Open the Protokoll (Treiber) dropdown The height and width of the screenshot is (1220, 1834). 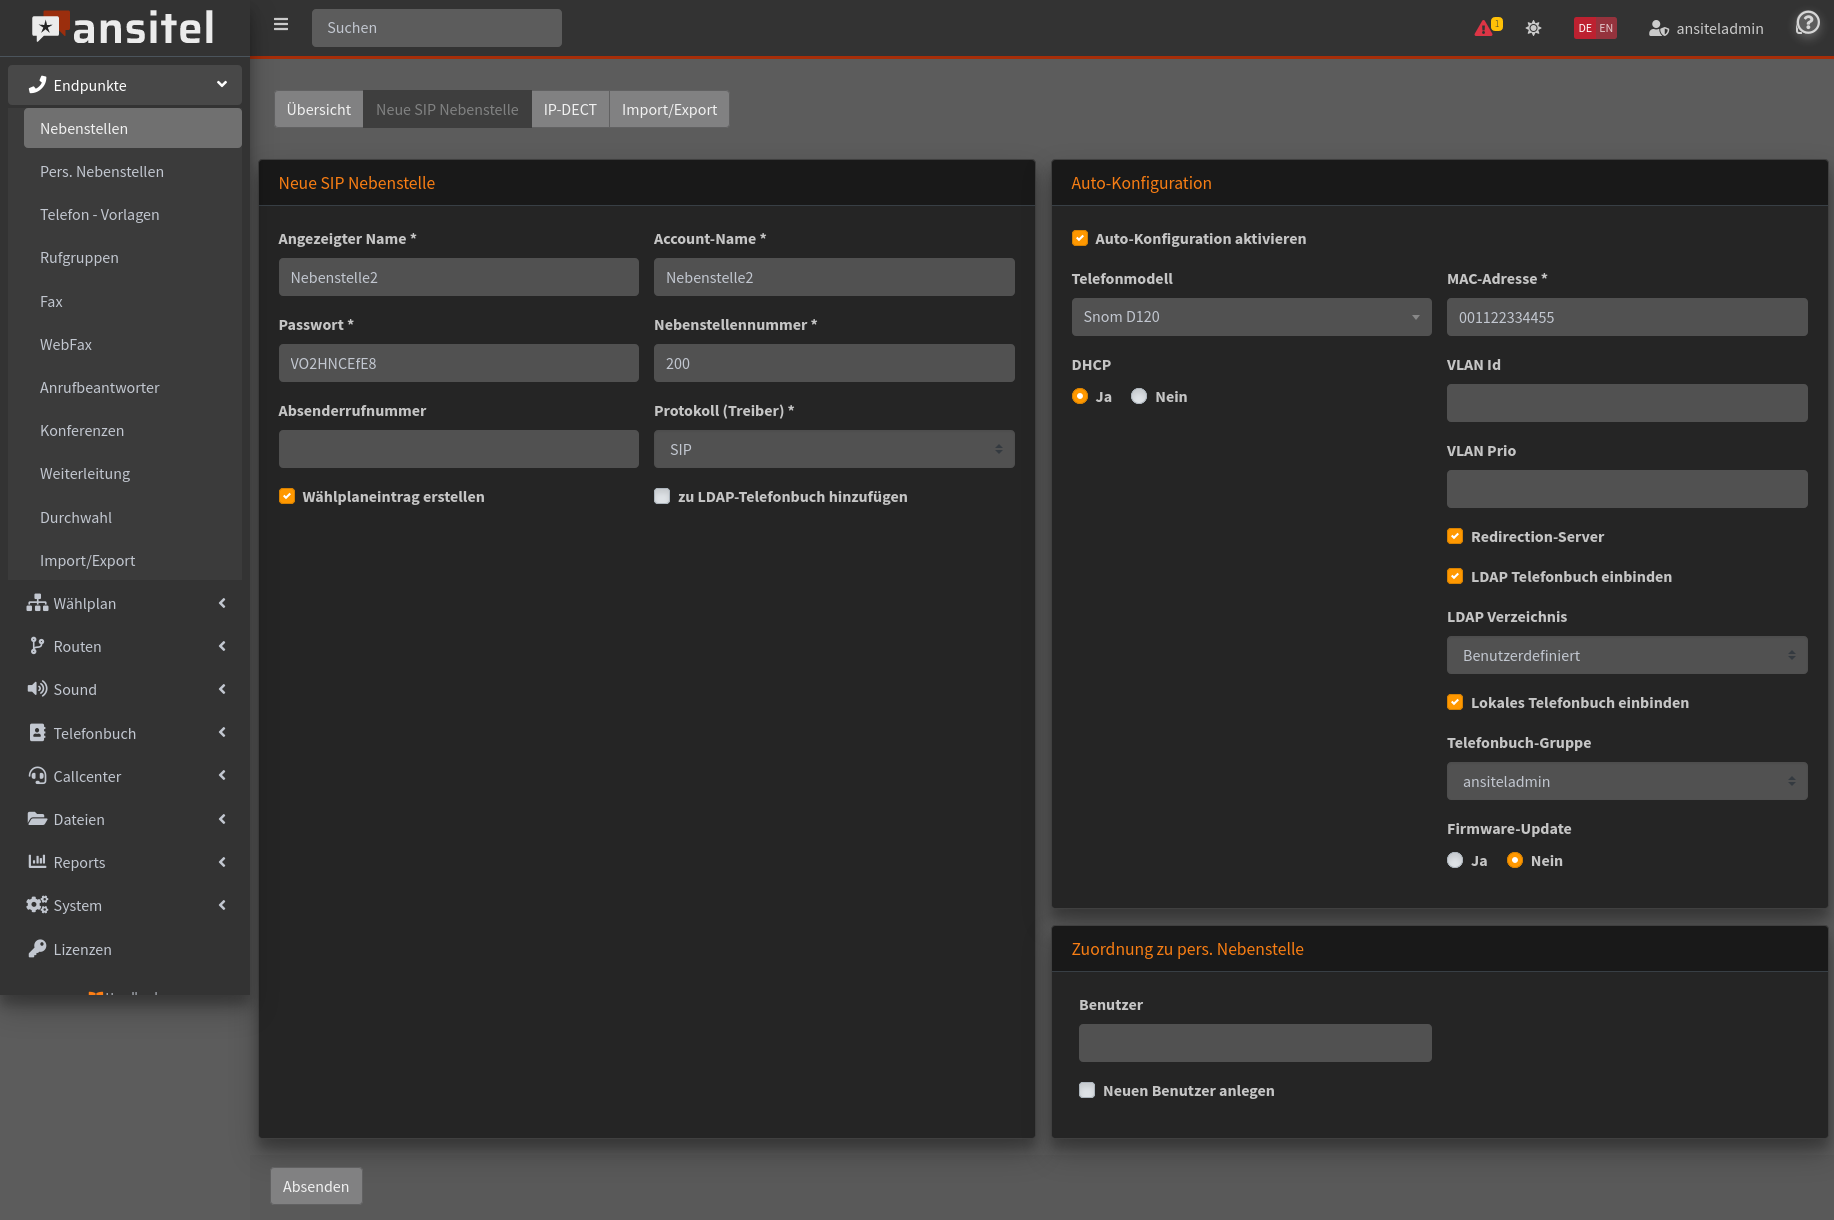coord(834,449)
